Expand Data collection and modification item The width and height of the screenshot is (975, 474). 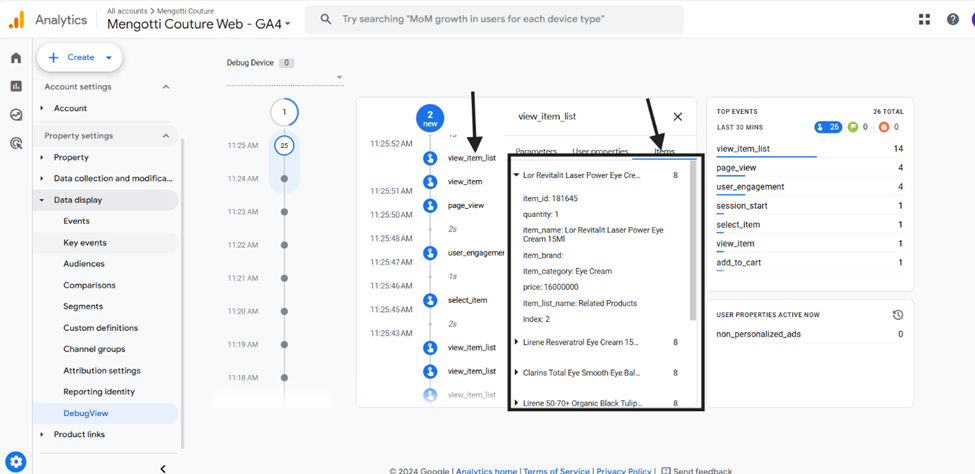click(x=42, y=179)
